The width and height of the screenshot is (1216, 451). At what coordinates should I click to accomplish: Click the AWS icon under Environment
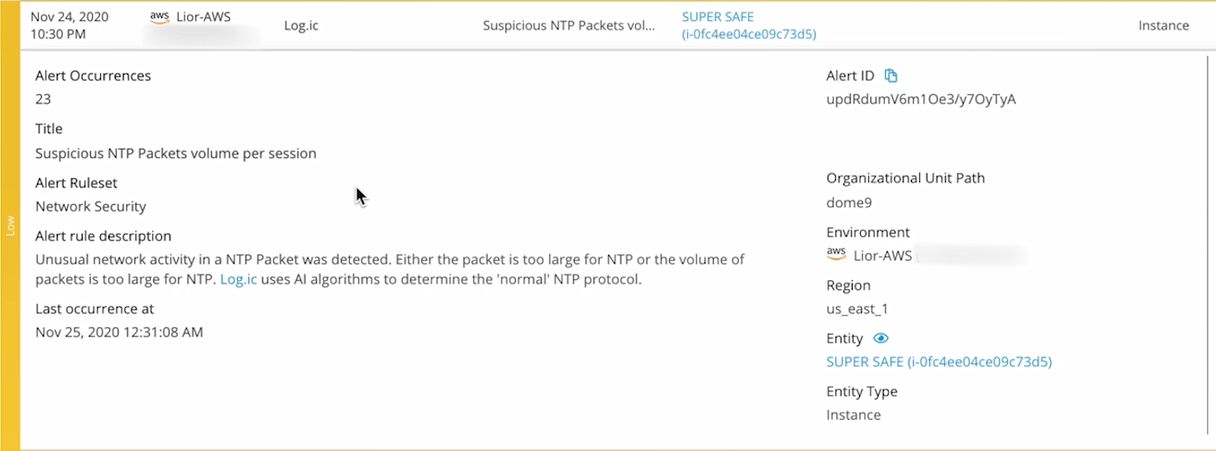click(836, 255)
